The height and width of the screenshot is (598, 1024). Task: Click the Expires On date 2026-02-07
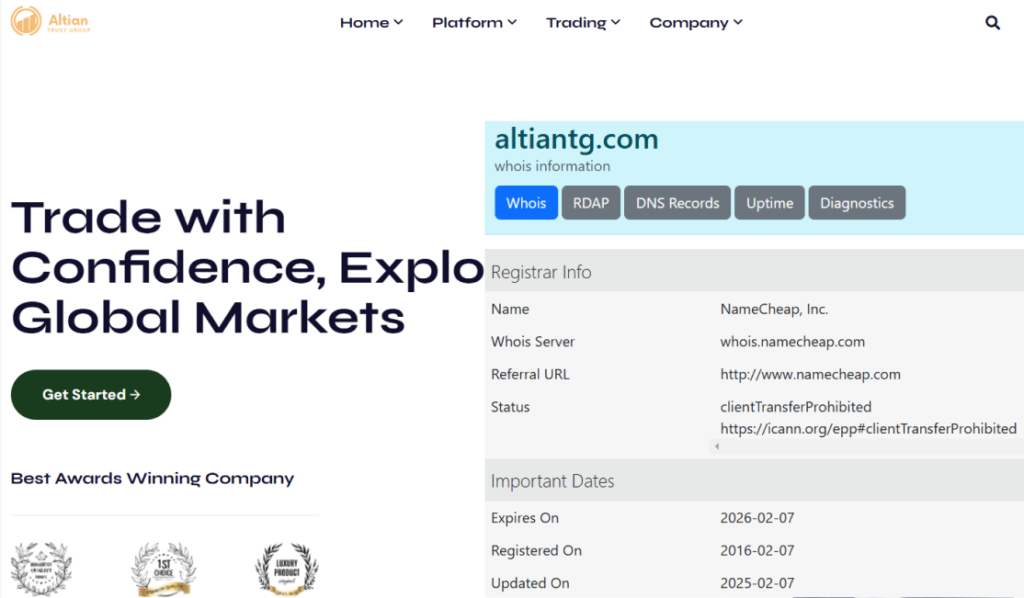757,518
